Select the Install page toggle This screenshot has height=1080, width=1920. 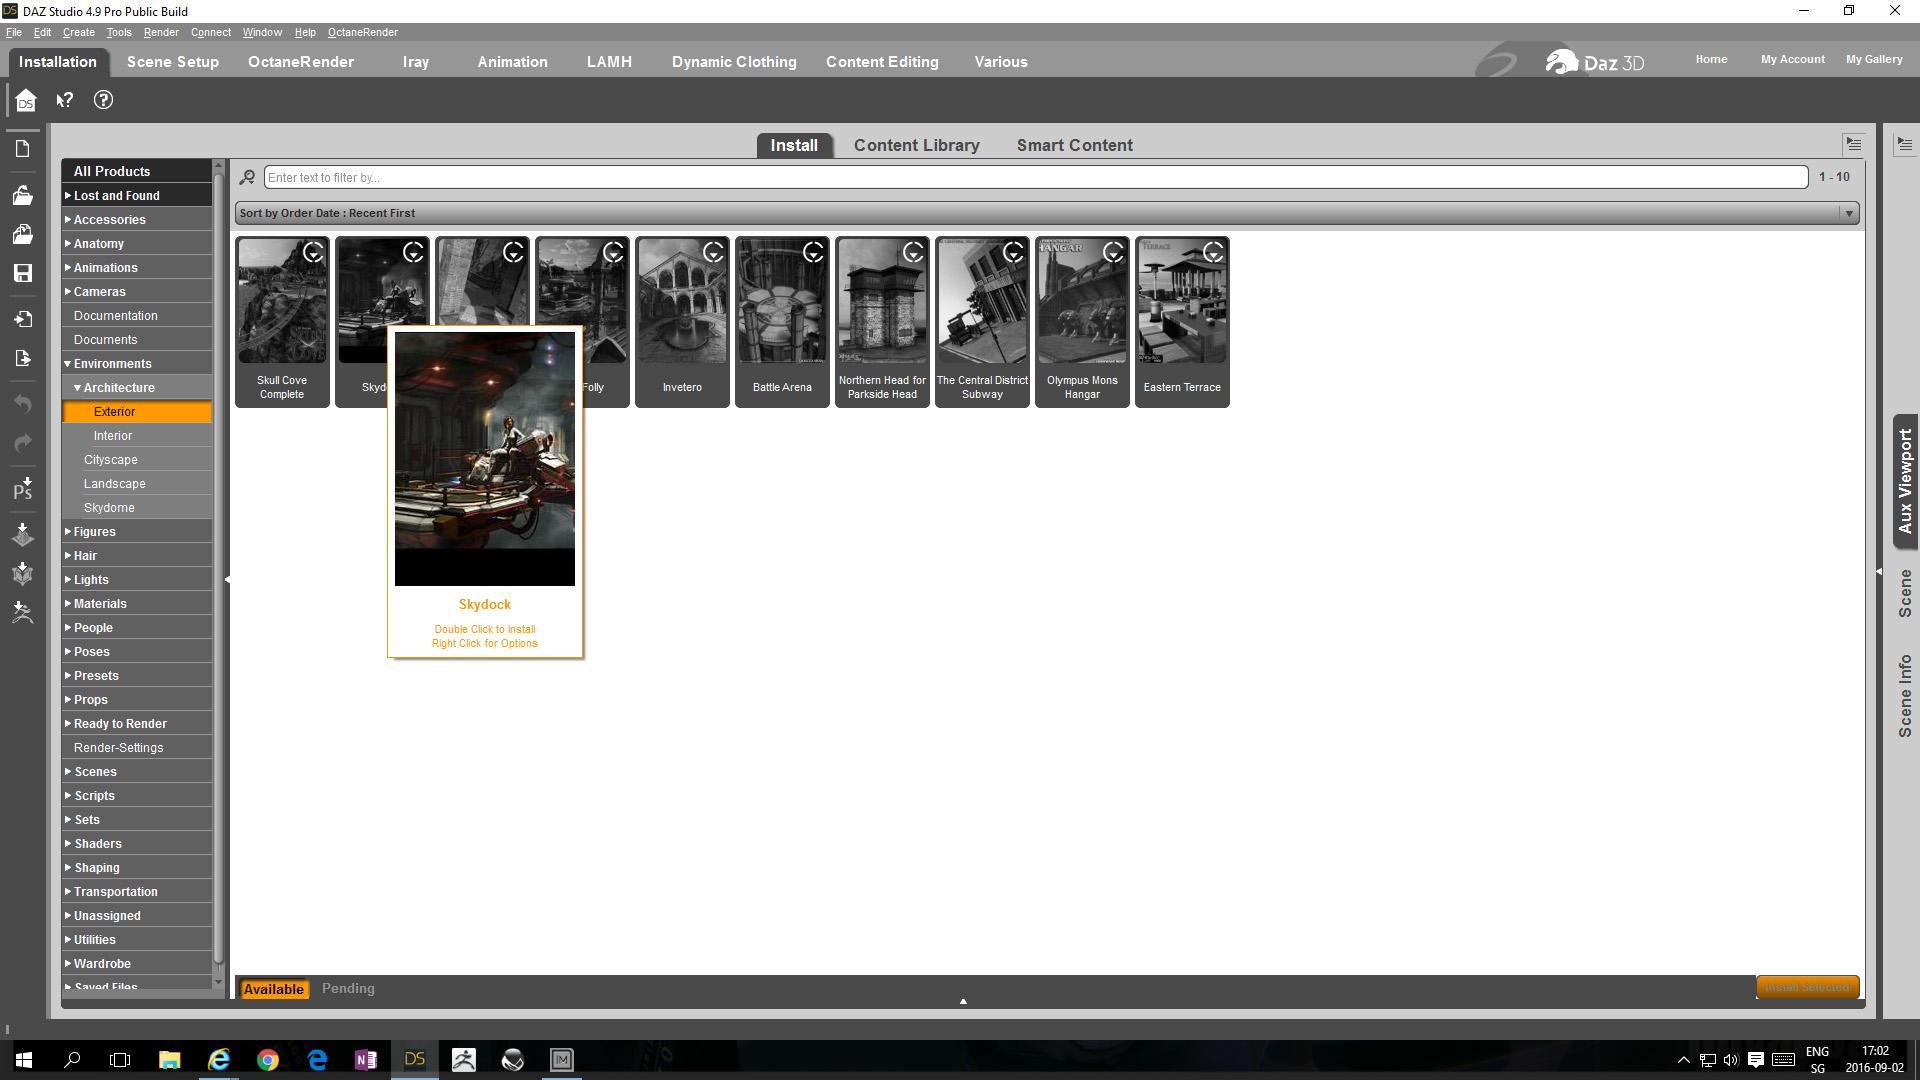click(793, 145)
